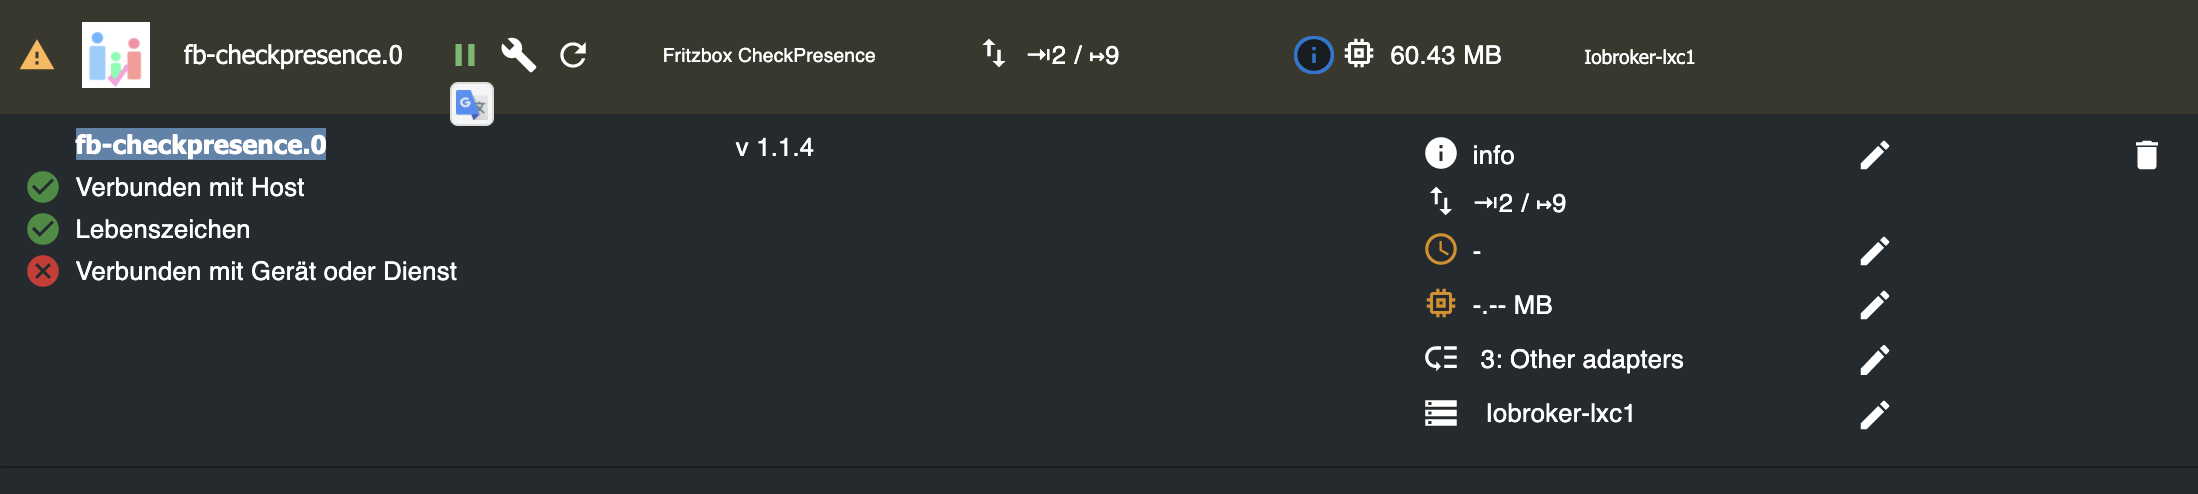
Task: Open instance settings with wrench icon
Action: 518,55
